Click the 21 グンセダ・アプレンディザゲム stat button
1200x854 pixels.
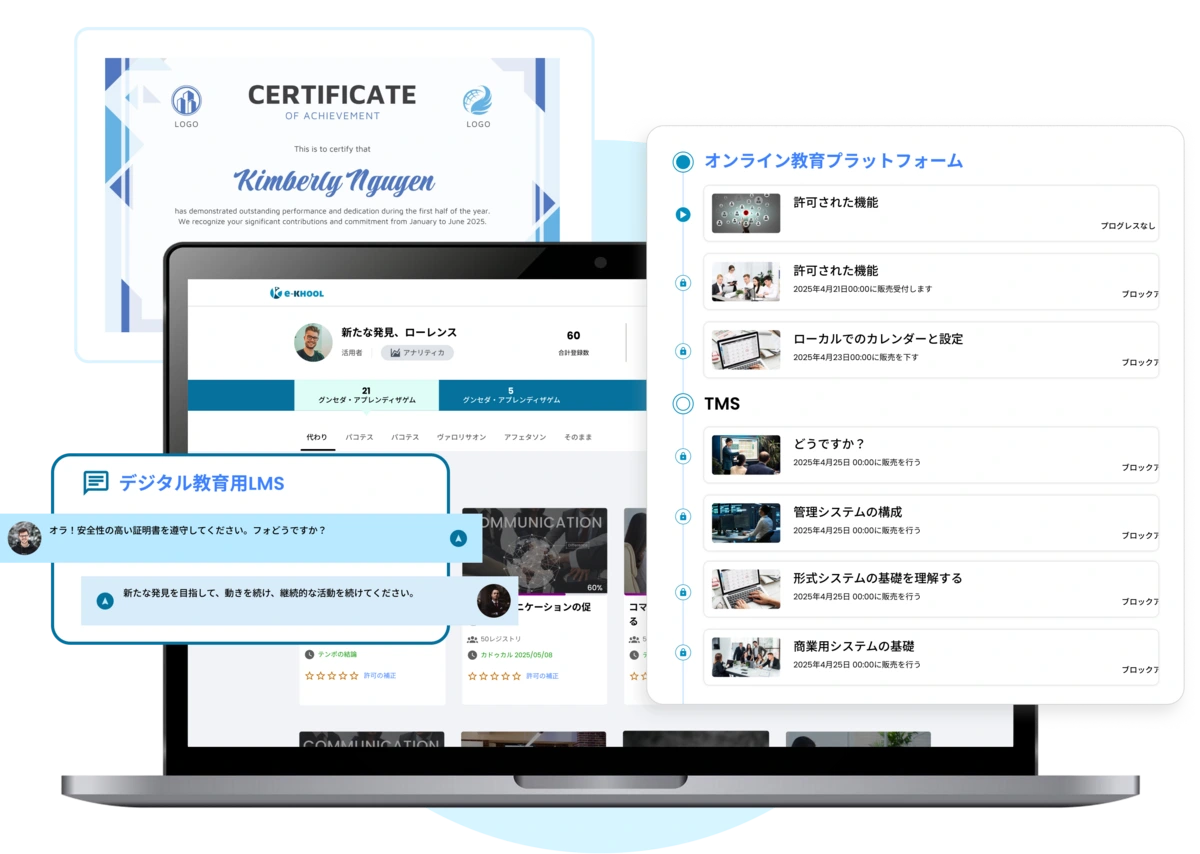point(368,394)
